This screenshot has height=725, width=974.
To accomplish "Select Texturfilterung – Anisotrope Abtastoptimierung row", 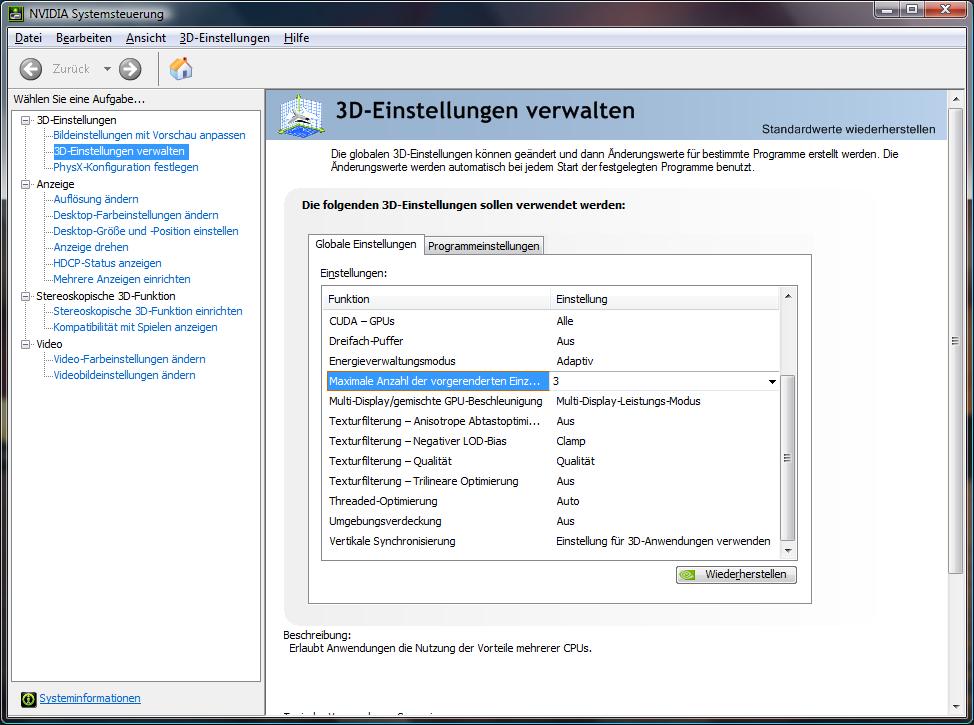I will 553,421.
